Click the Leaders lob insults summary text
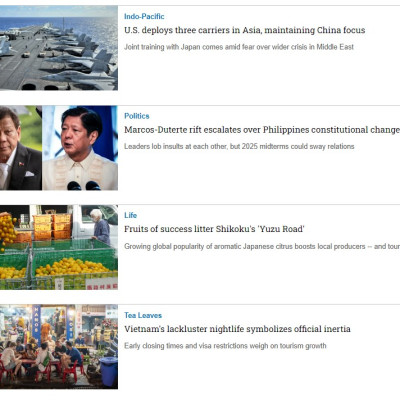Viewport: 400px width, 400px height. click(x=239, y=146)
